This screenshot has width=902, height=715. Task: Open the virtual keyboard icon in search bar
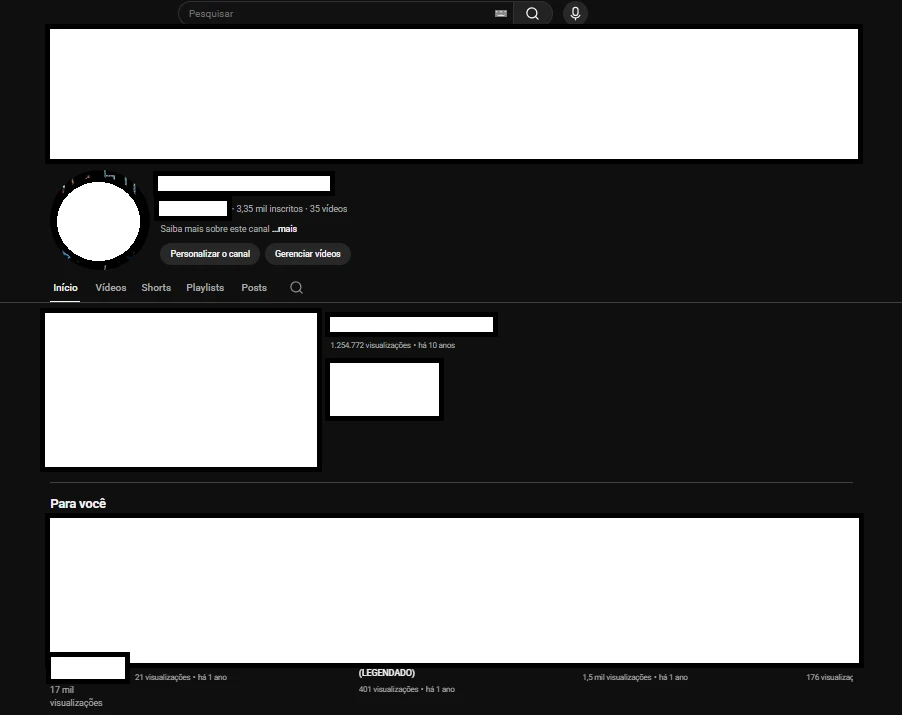pyautogui.click(x=501, y=14)
